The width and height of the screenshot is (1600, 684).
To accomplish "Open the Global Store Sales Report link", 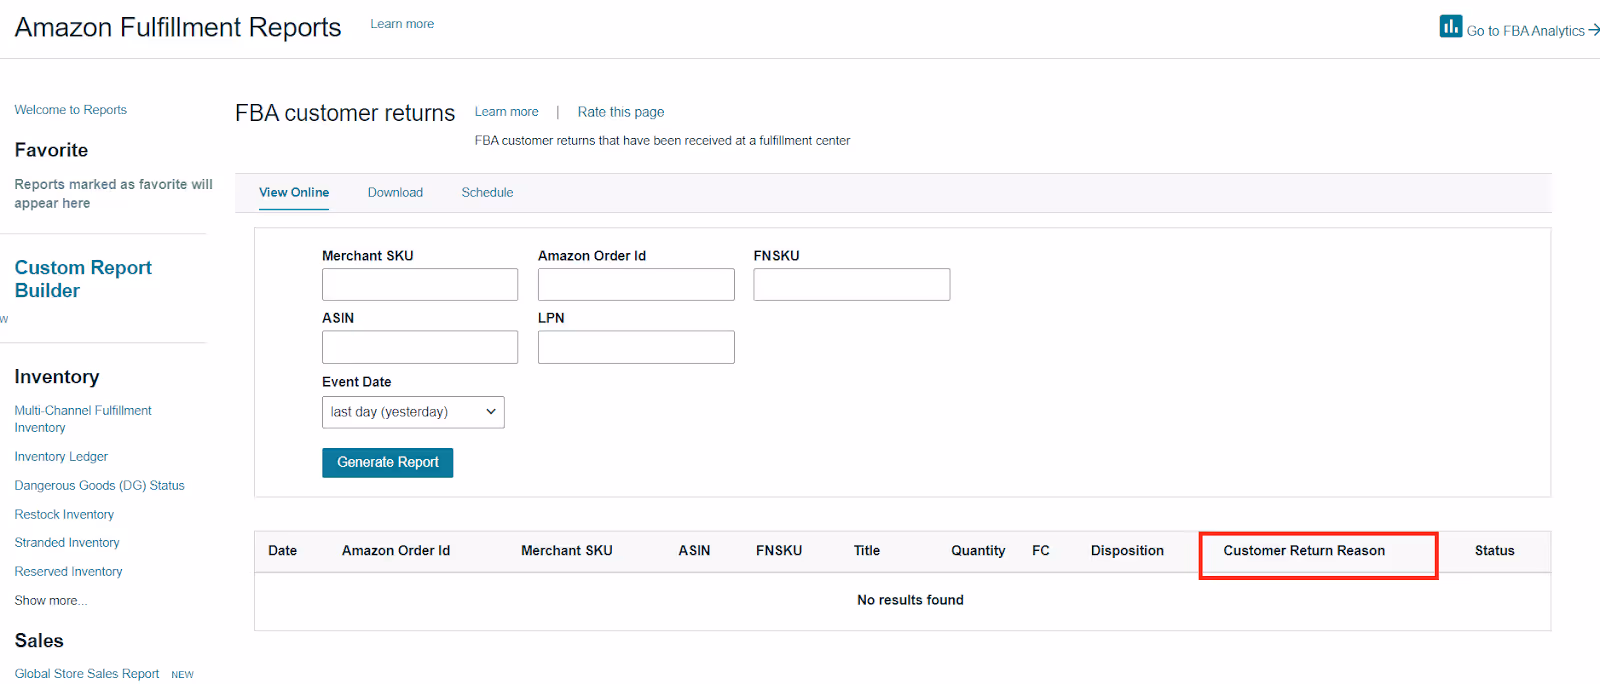I will coord(87,674).
